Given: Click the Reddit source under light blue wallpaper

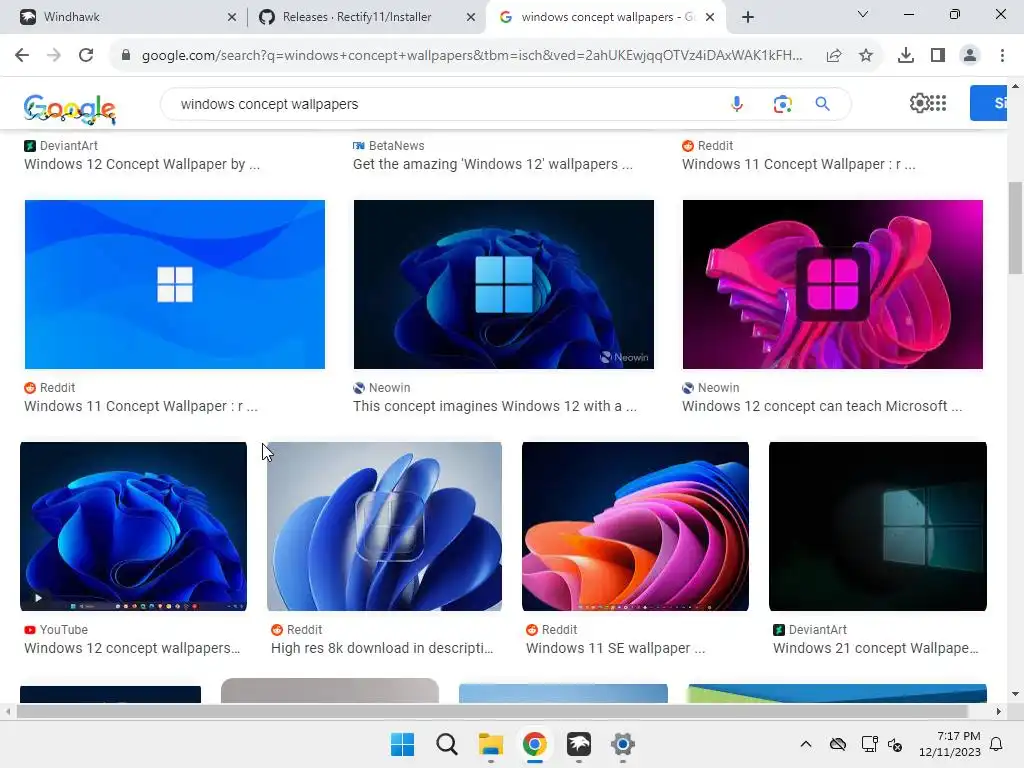Looking at the screenshot, I should coord(50,388).
